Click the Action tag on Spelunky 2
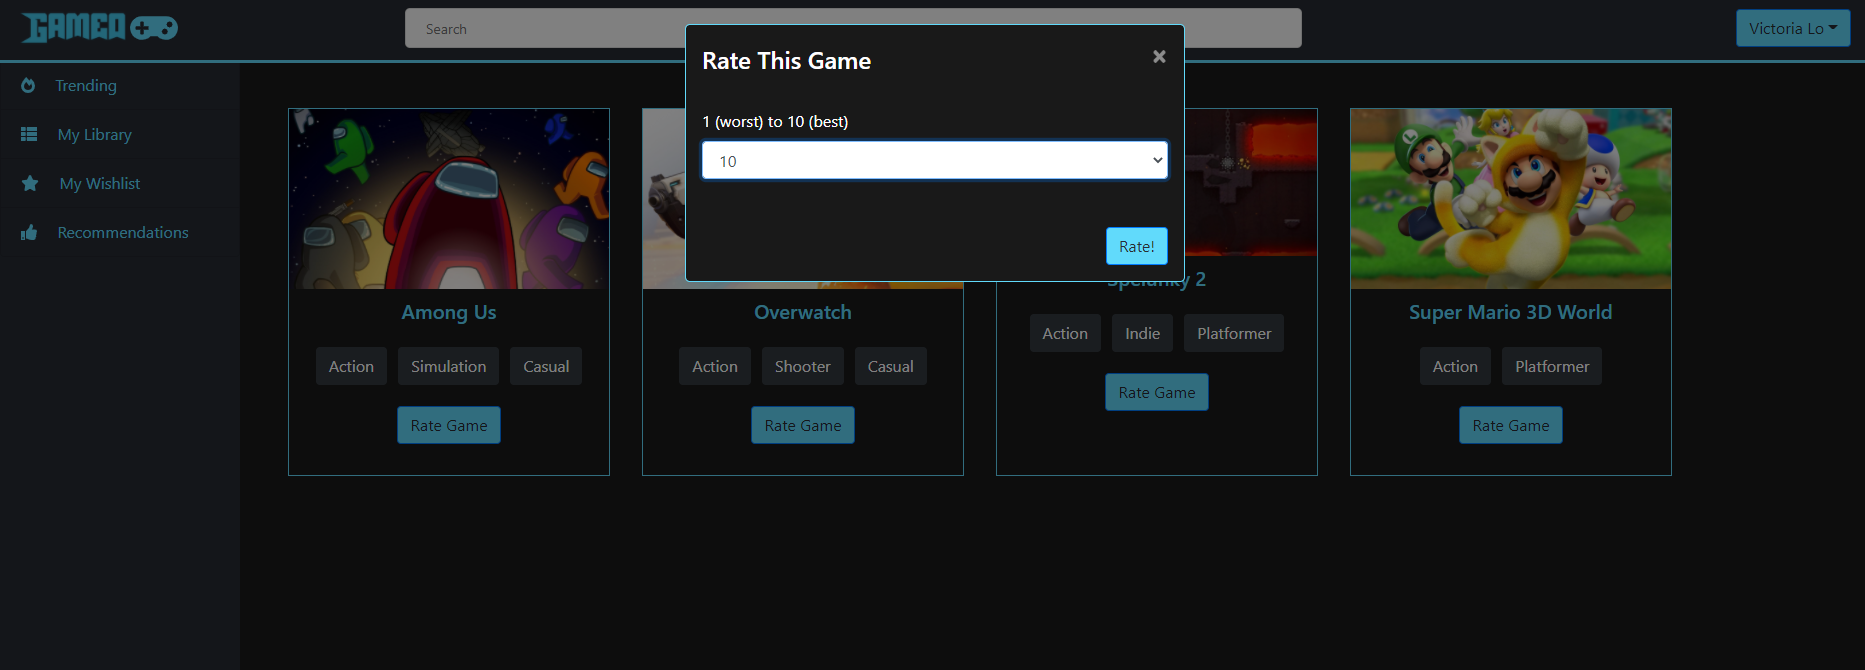The height and width of the screenshot is (670, 1865). coord(1065,333)
